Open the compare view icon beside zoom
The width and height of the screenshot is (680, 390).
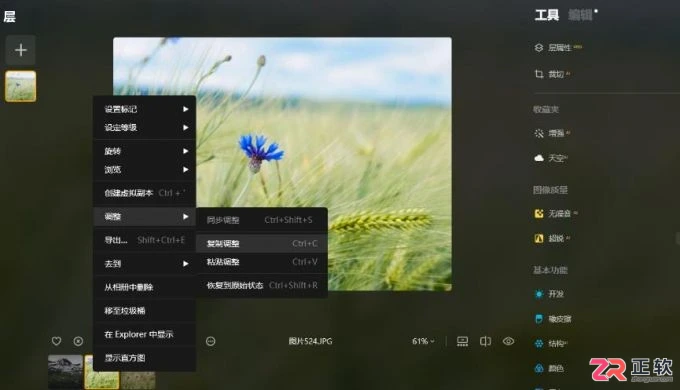pos(462,341)
